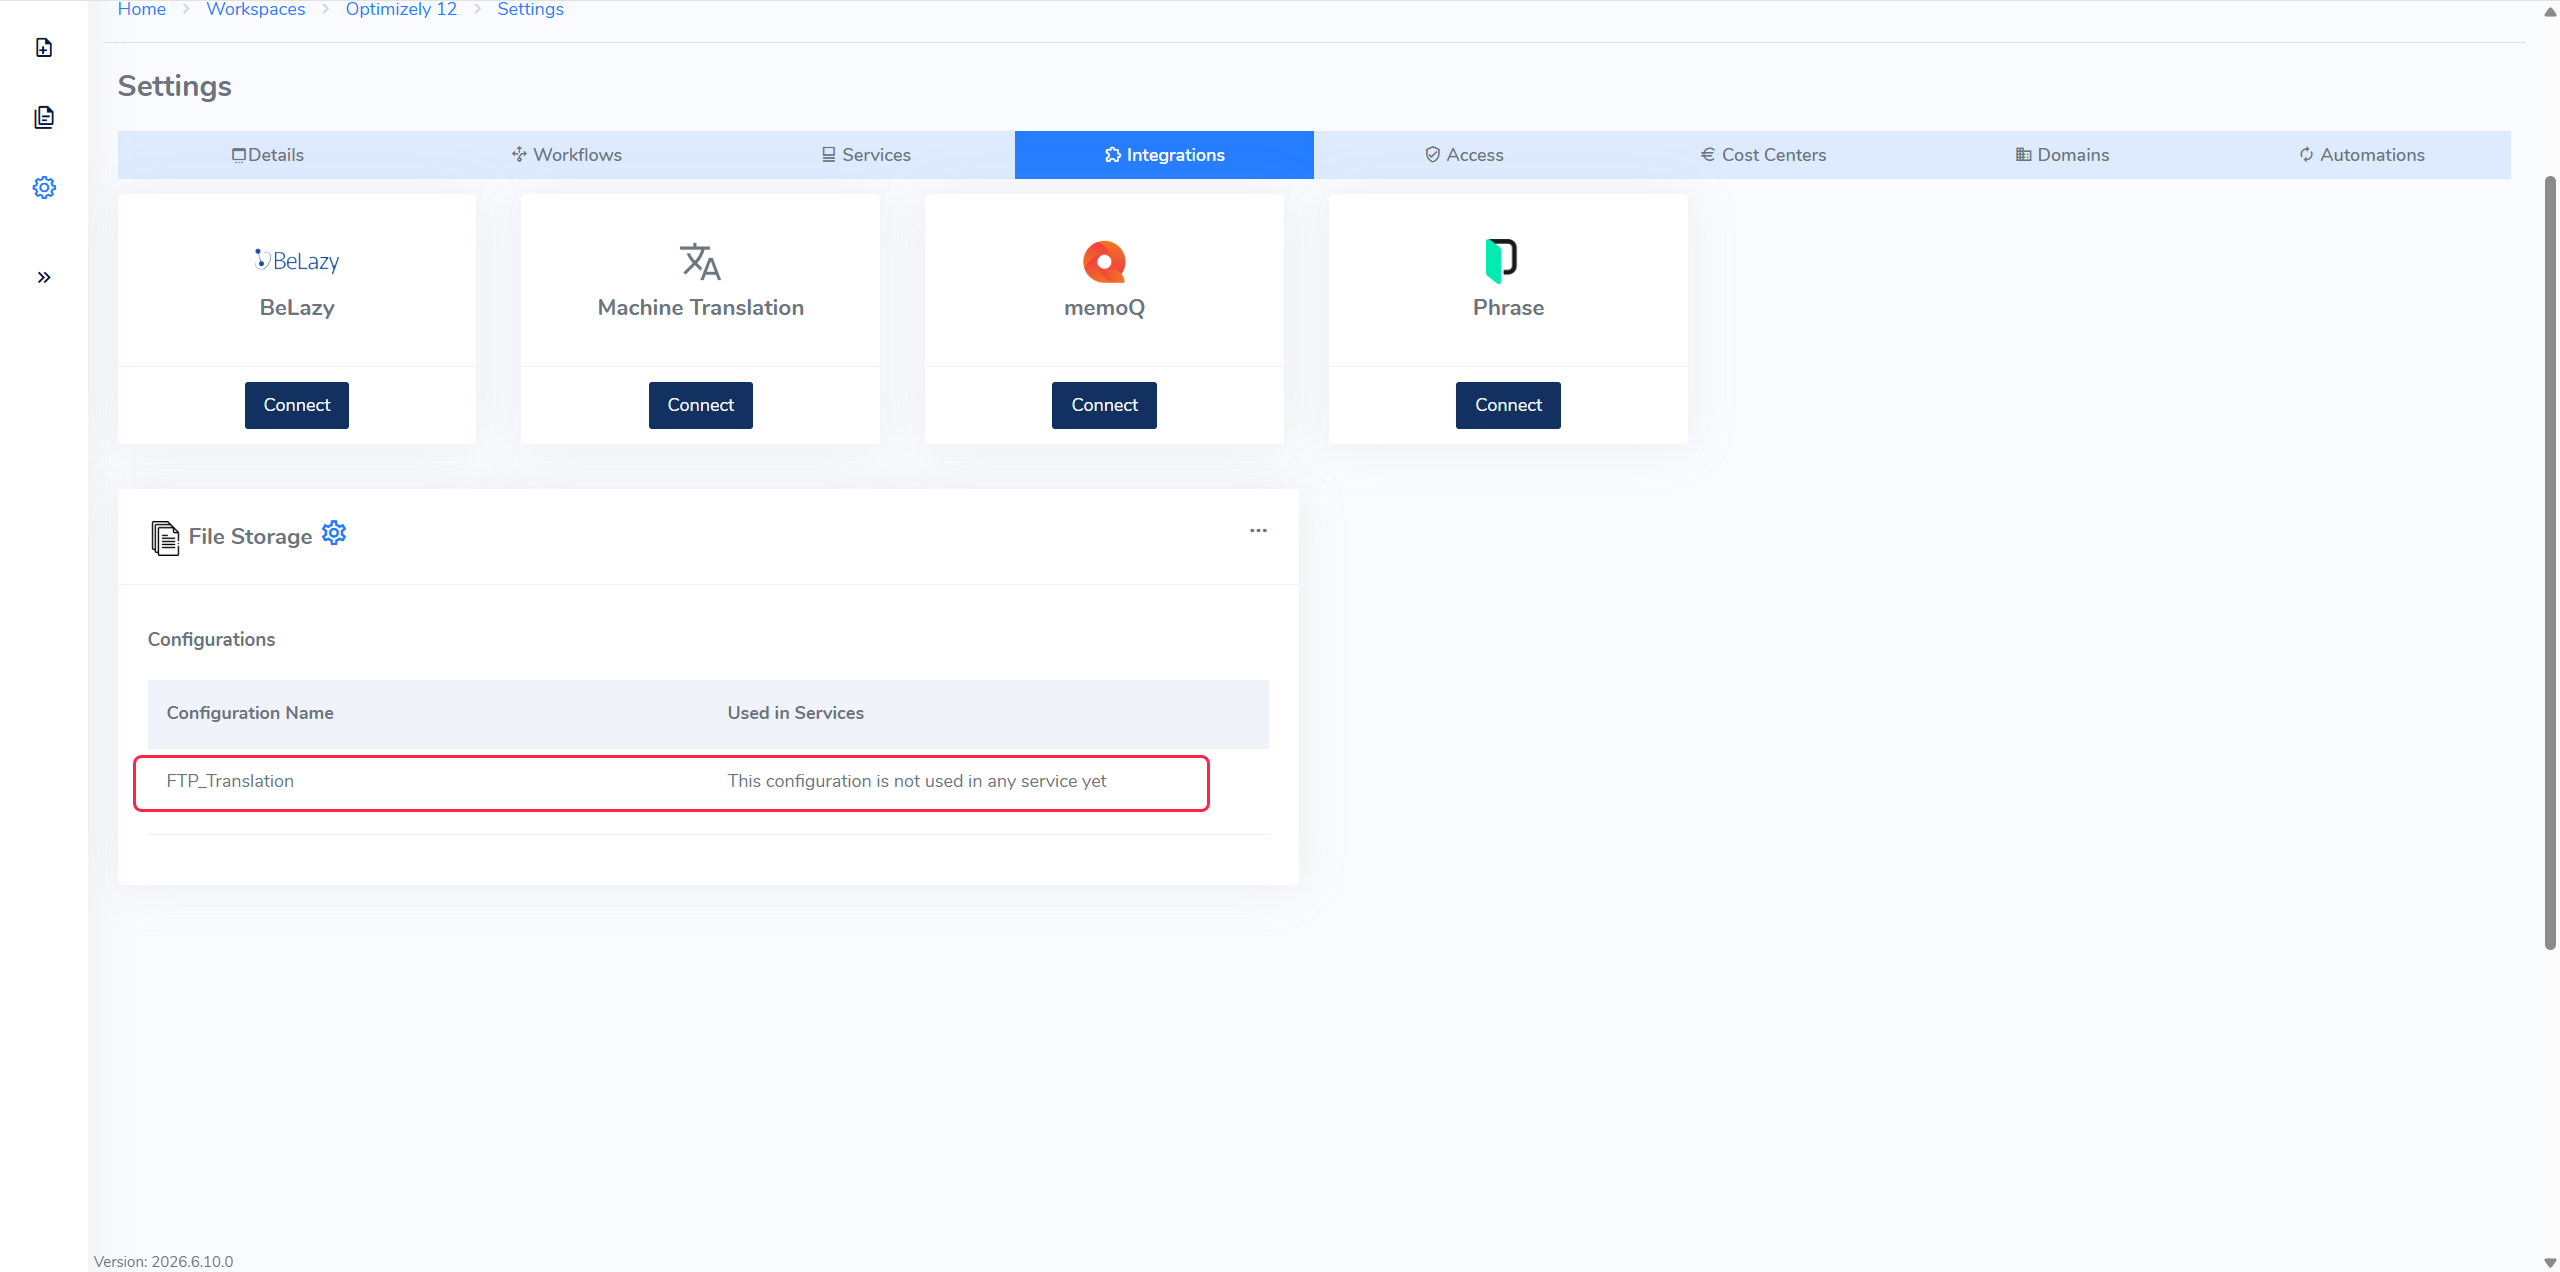Select the Integrations tab
Image resolution: width=2560 pixels, height=1272 pixels.
coord(1164,155)
